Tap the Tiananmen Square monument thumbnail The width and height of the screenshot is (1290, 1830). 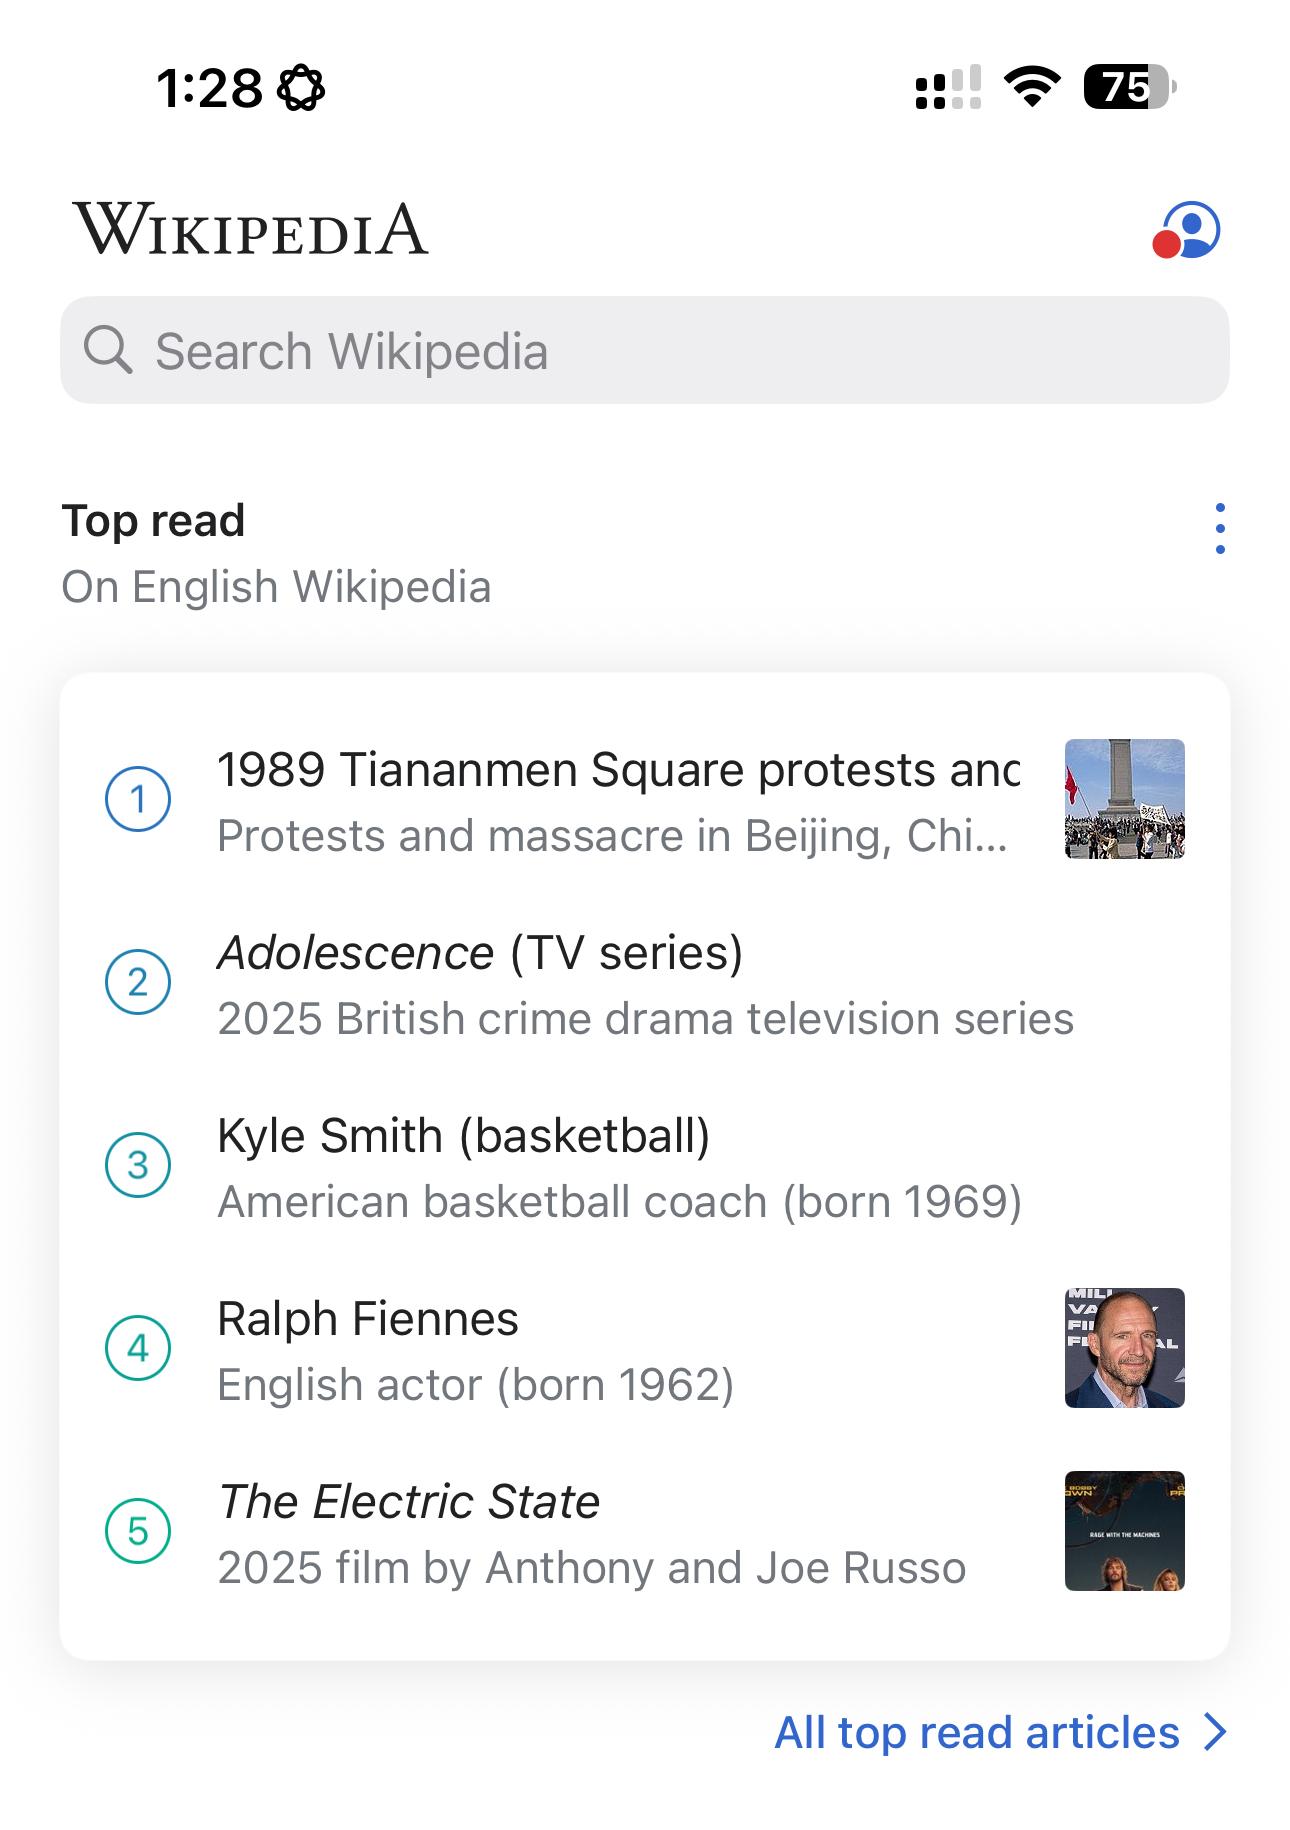tap(1125, 799)
